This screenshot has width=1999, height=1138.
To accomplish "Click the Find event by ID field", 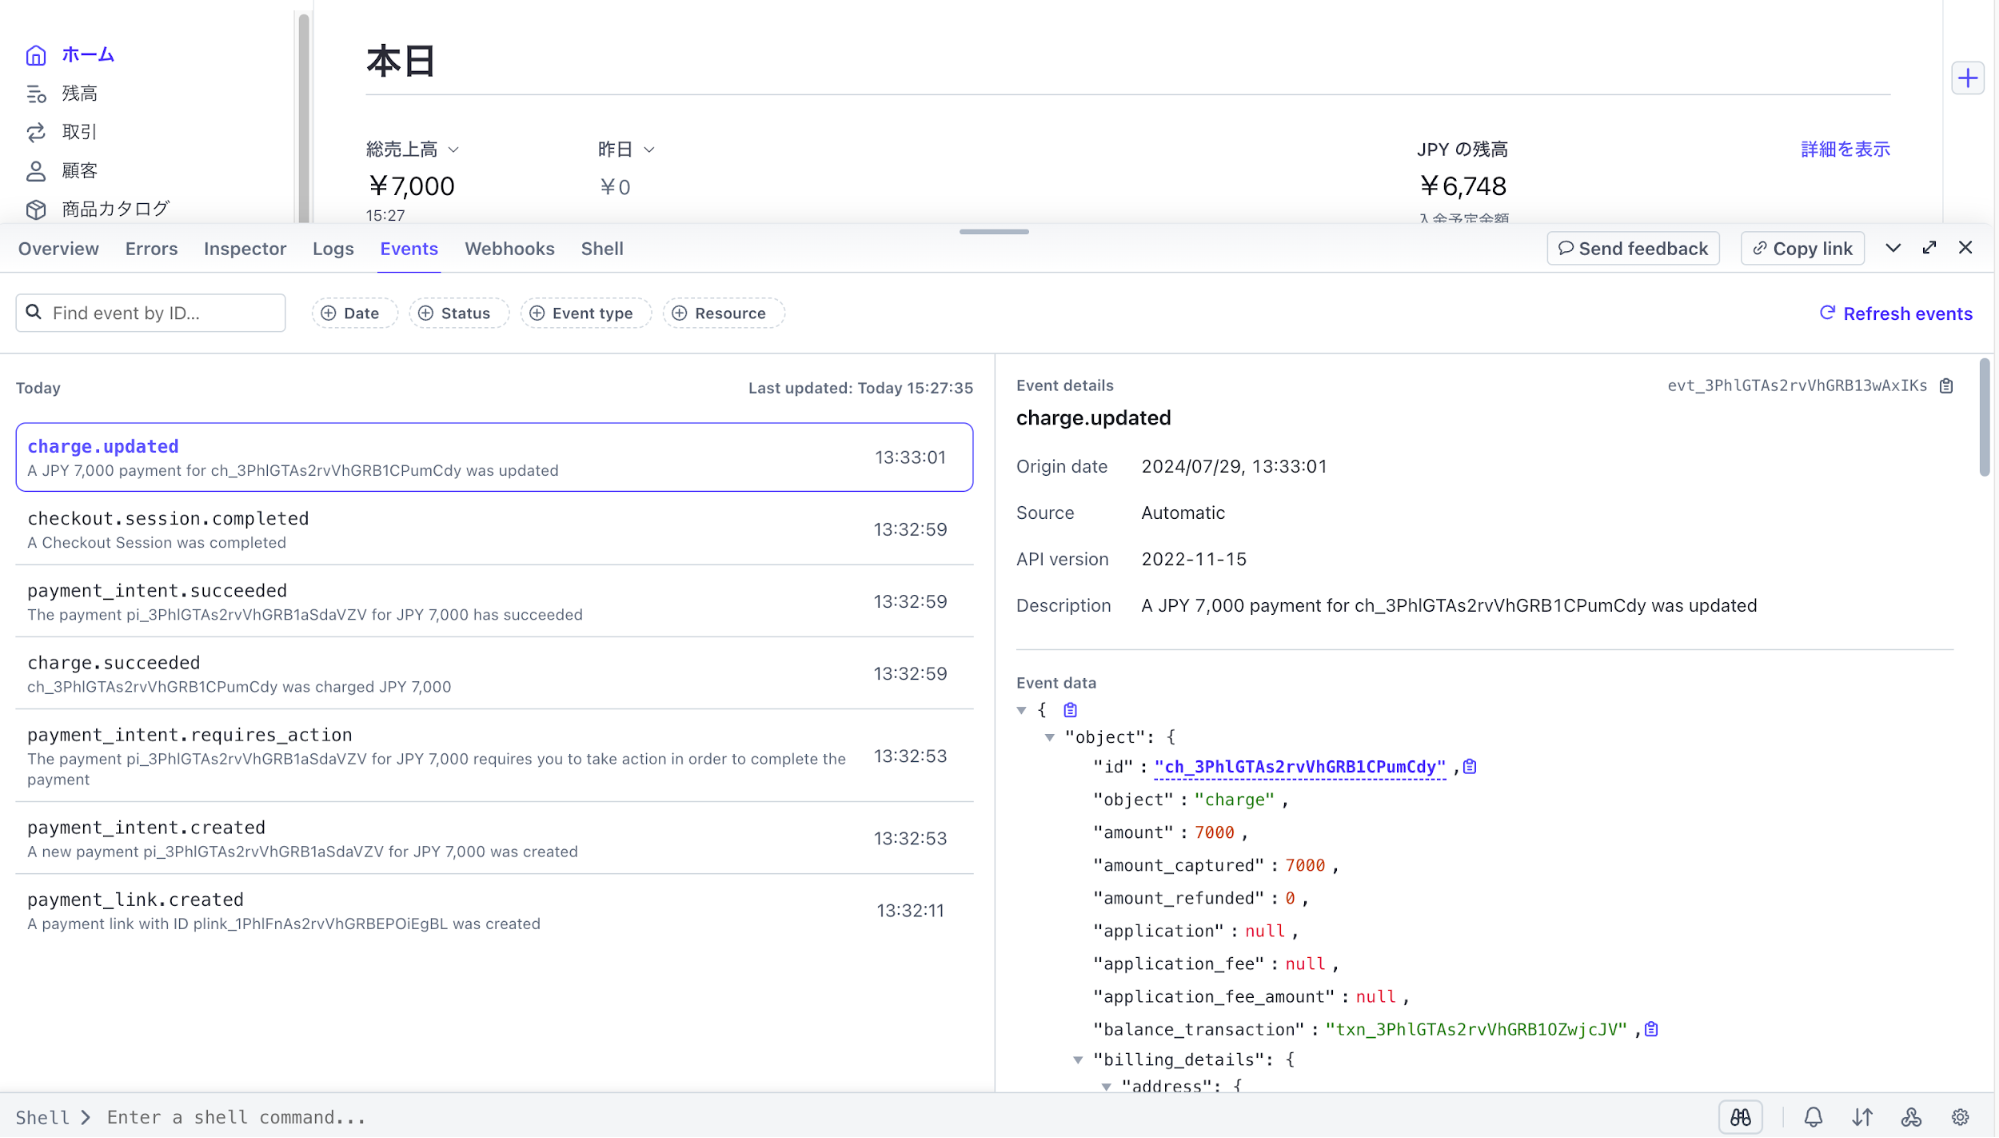I will 160,313.
